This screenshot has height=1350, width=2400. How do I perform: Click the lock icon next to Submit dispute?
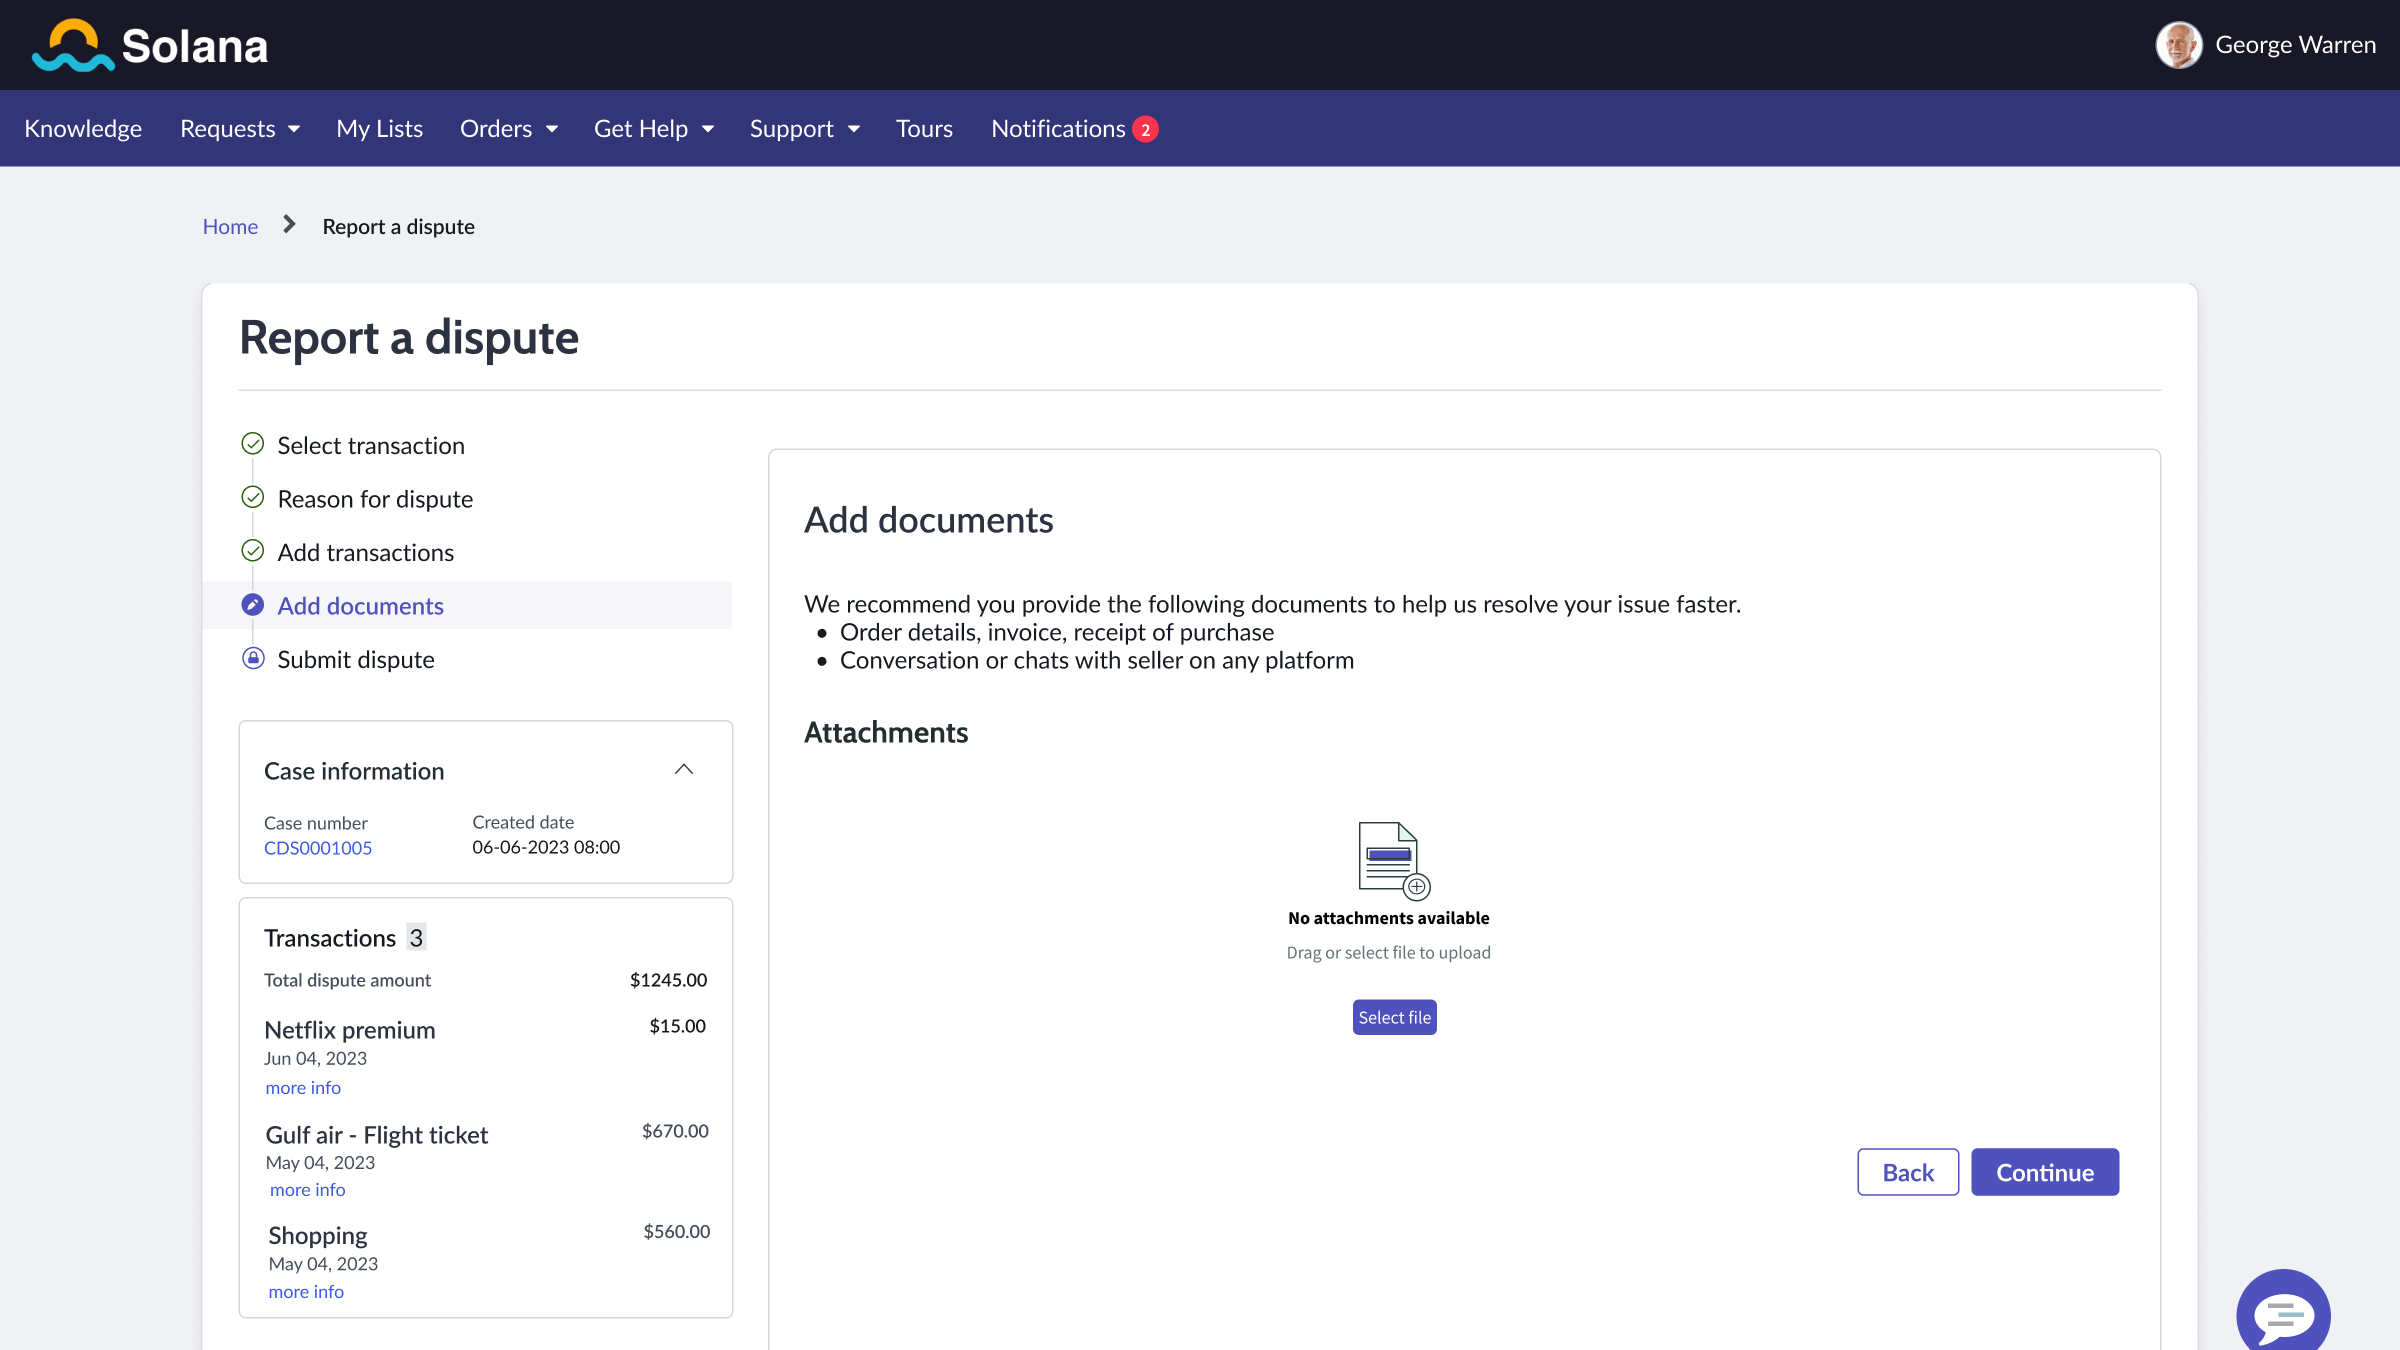click(252, 658)
